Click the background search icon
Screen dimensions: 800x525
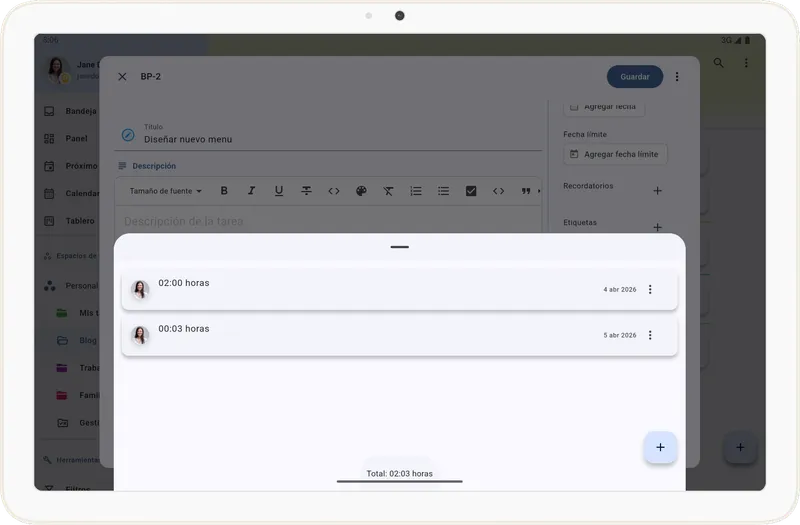[718, 63]
